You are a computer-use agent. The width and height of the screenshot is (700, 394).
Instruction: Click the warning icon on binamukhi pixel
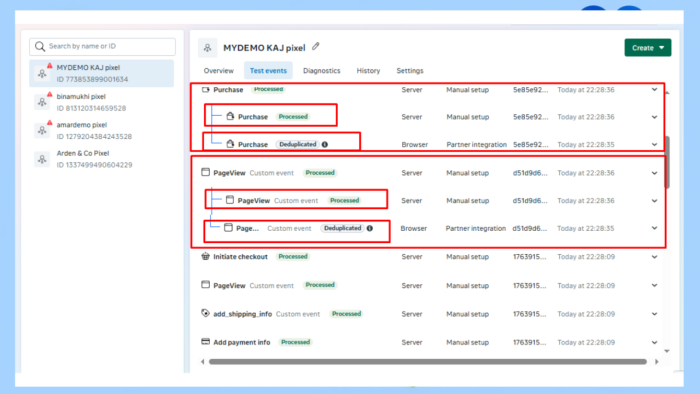click(50, 95)
